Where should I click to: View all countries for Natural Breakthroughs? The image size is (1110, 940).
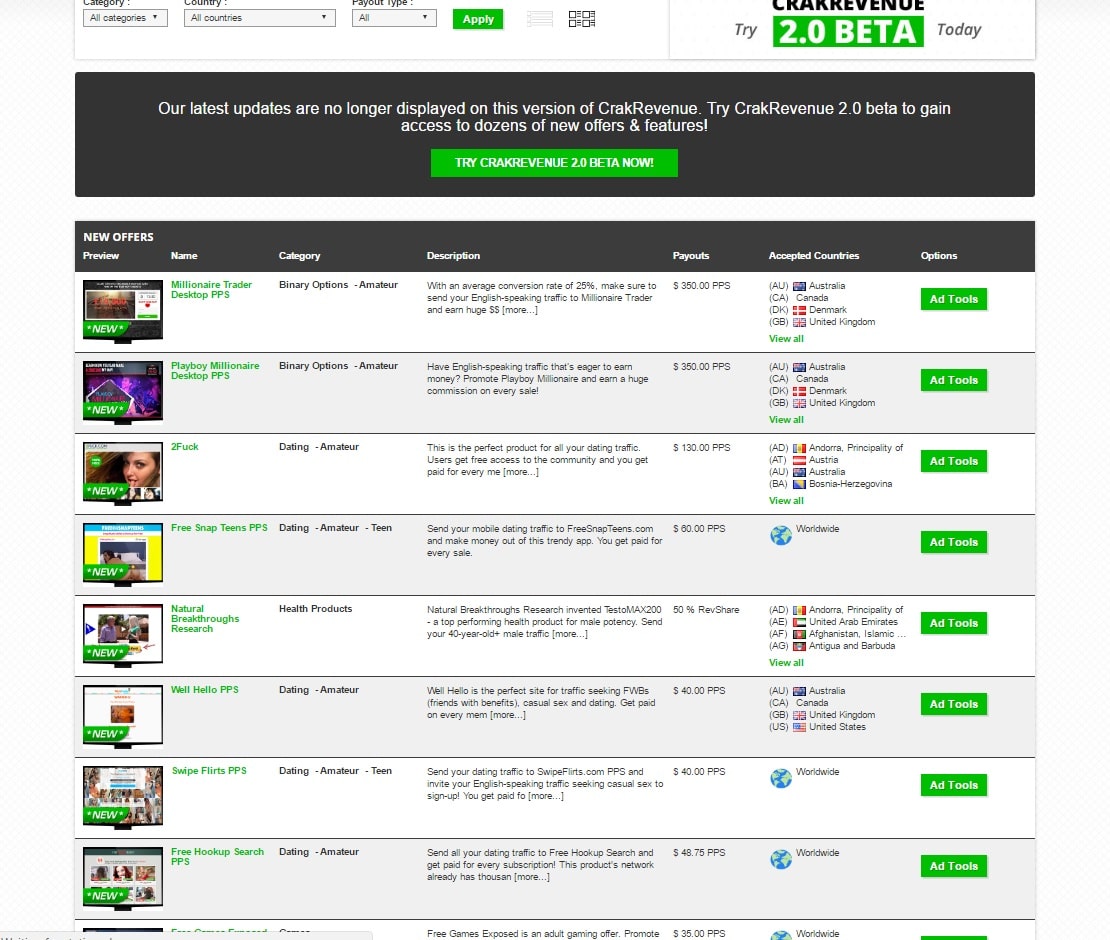(786, 663)
